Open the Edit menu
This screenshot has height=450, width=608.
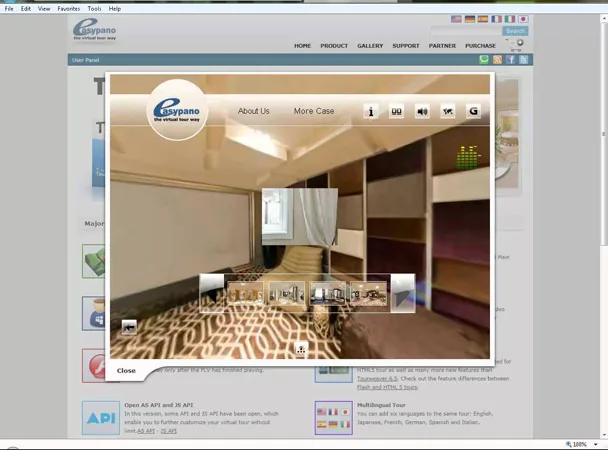(26, 9)
